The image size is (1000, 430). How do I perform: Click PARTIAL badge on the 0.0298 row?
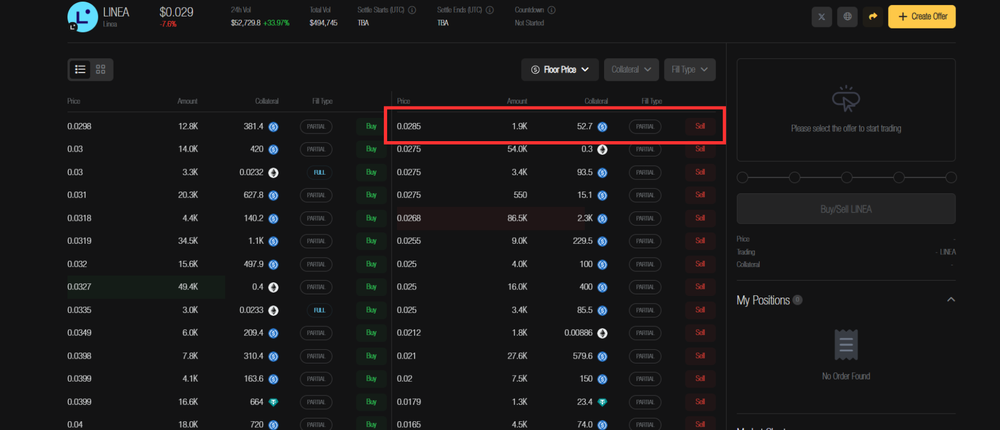(316, 126)
